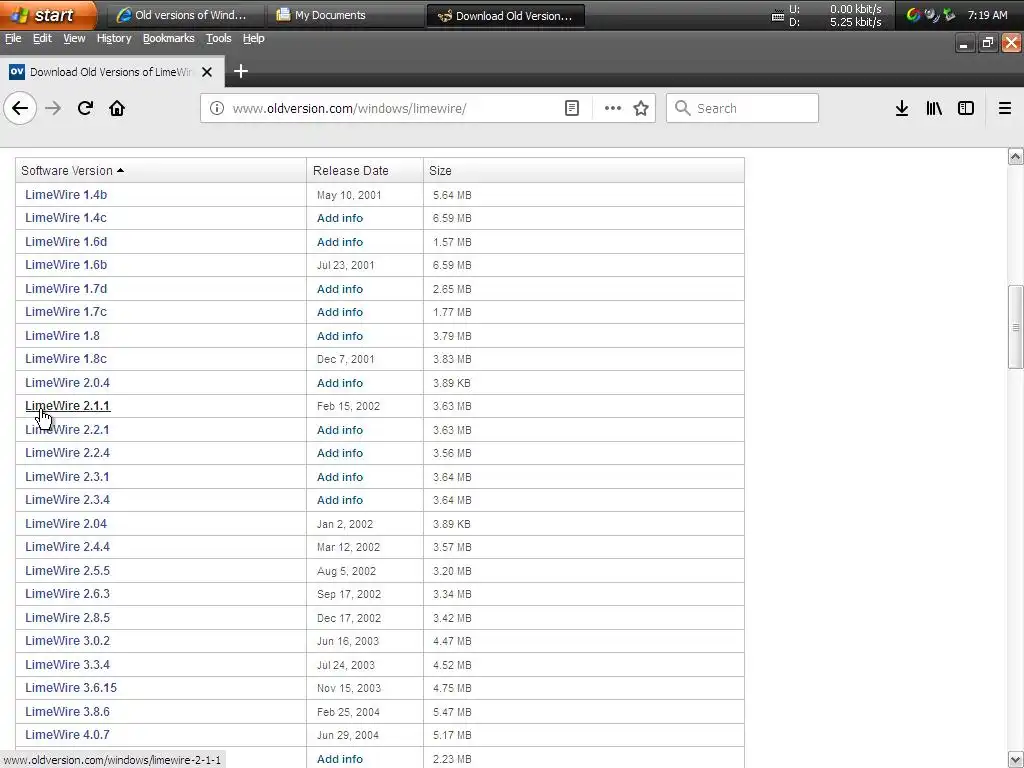Open the LimeWire 2.04 link
The height and width of the screenshot is (768, 1024).
point(66,523)
